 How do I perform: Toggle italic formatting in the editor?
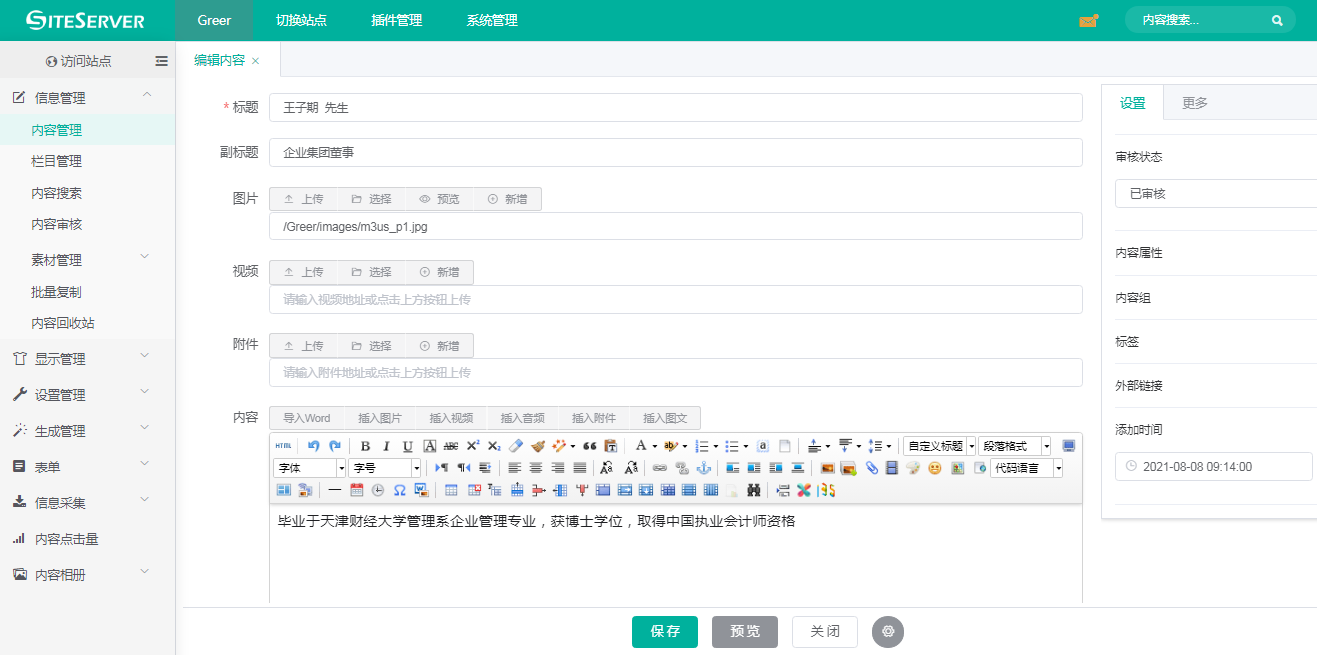(x=386, y=446)
